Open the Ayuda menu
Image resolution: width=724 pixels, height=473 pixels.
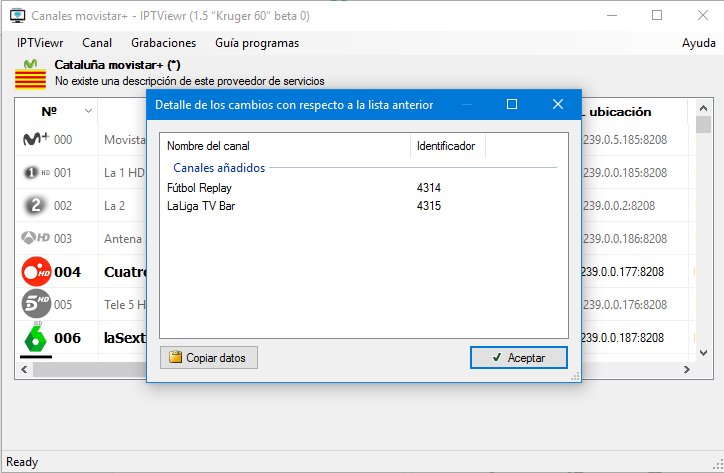699,43
